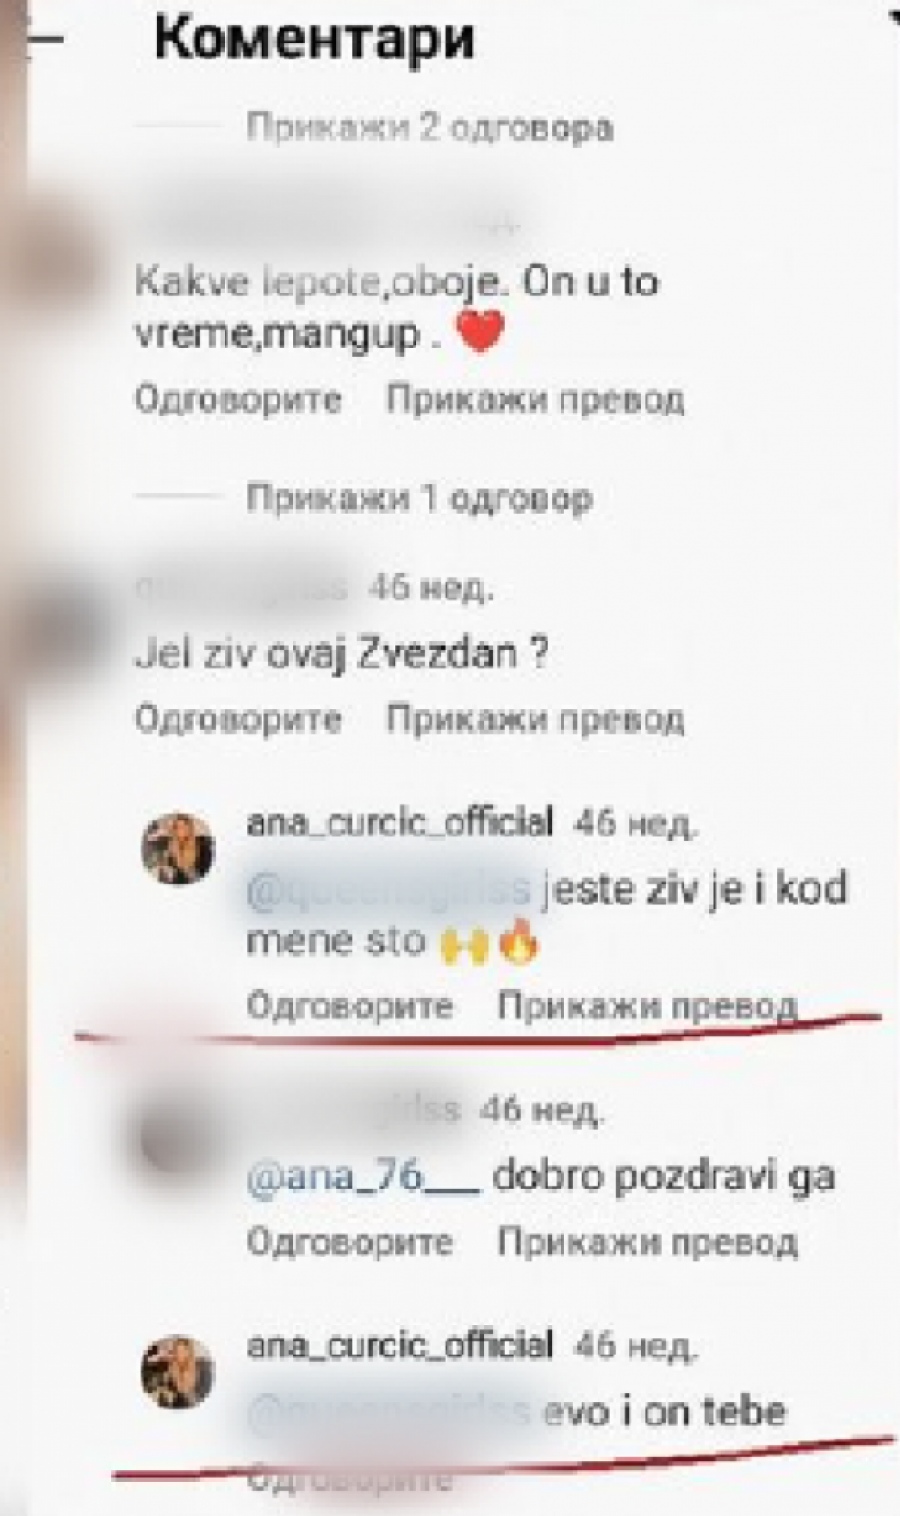Show translation of 'jeste ziv je i kod mene'
Viewport: 900px width, 1516px height.
coord(647,1005)
